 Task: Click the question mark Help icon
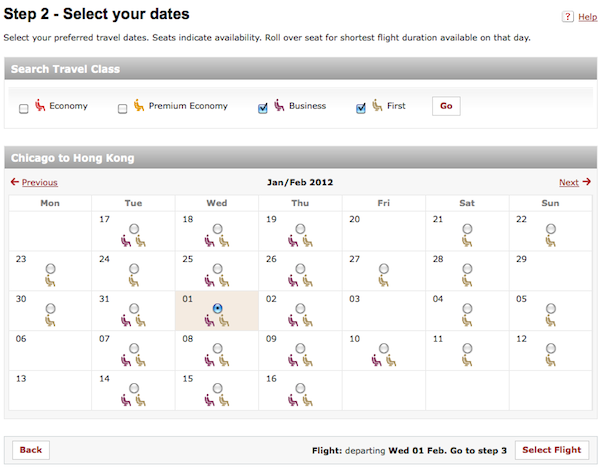(567, 16)
